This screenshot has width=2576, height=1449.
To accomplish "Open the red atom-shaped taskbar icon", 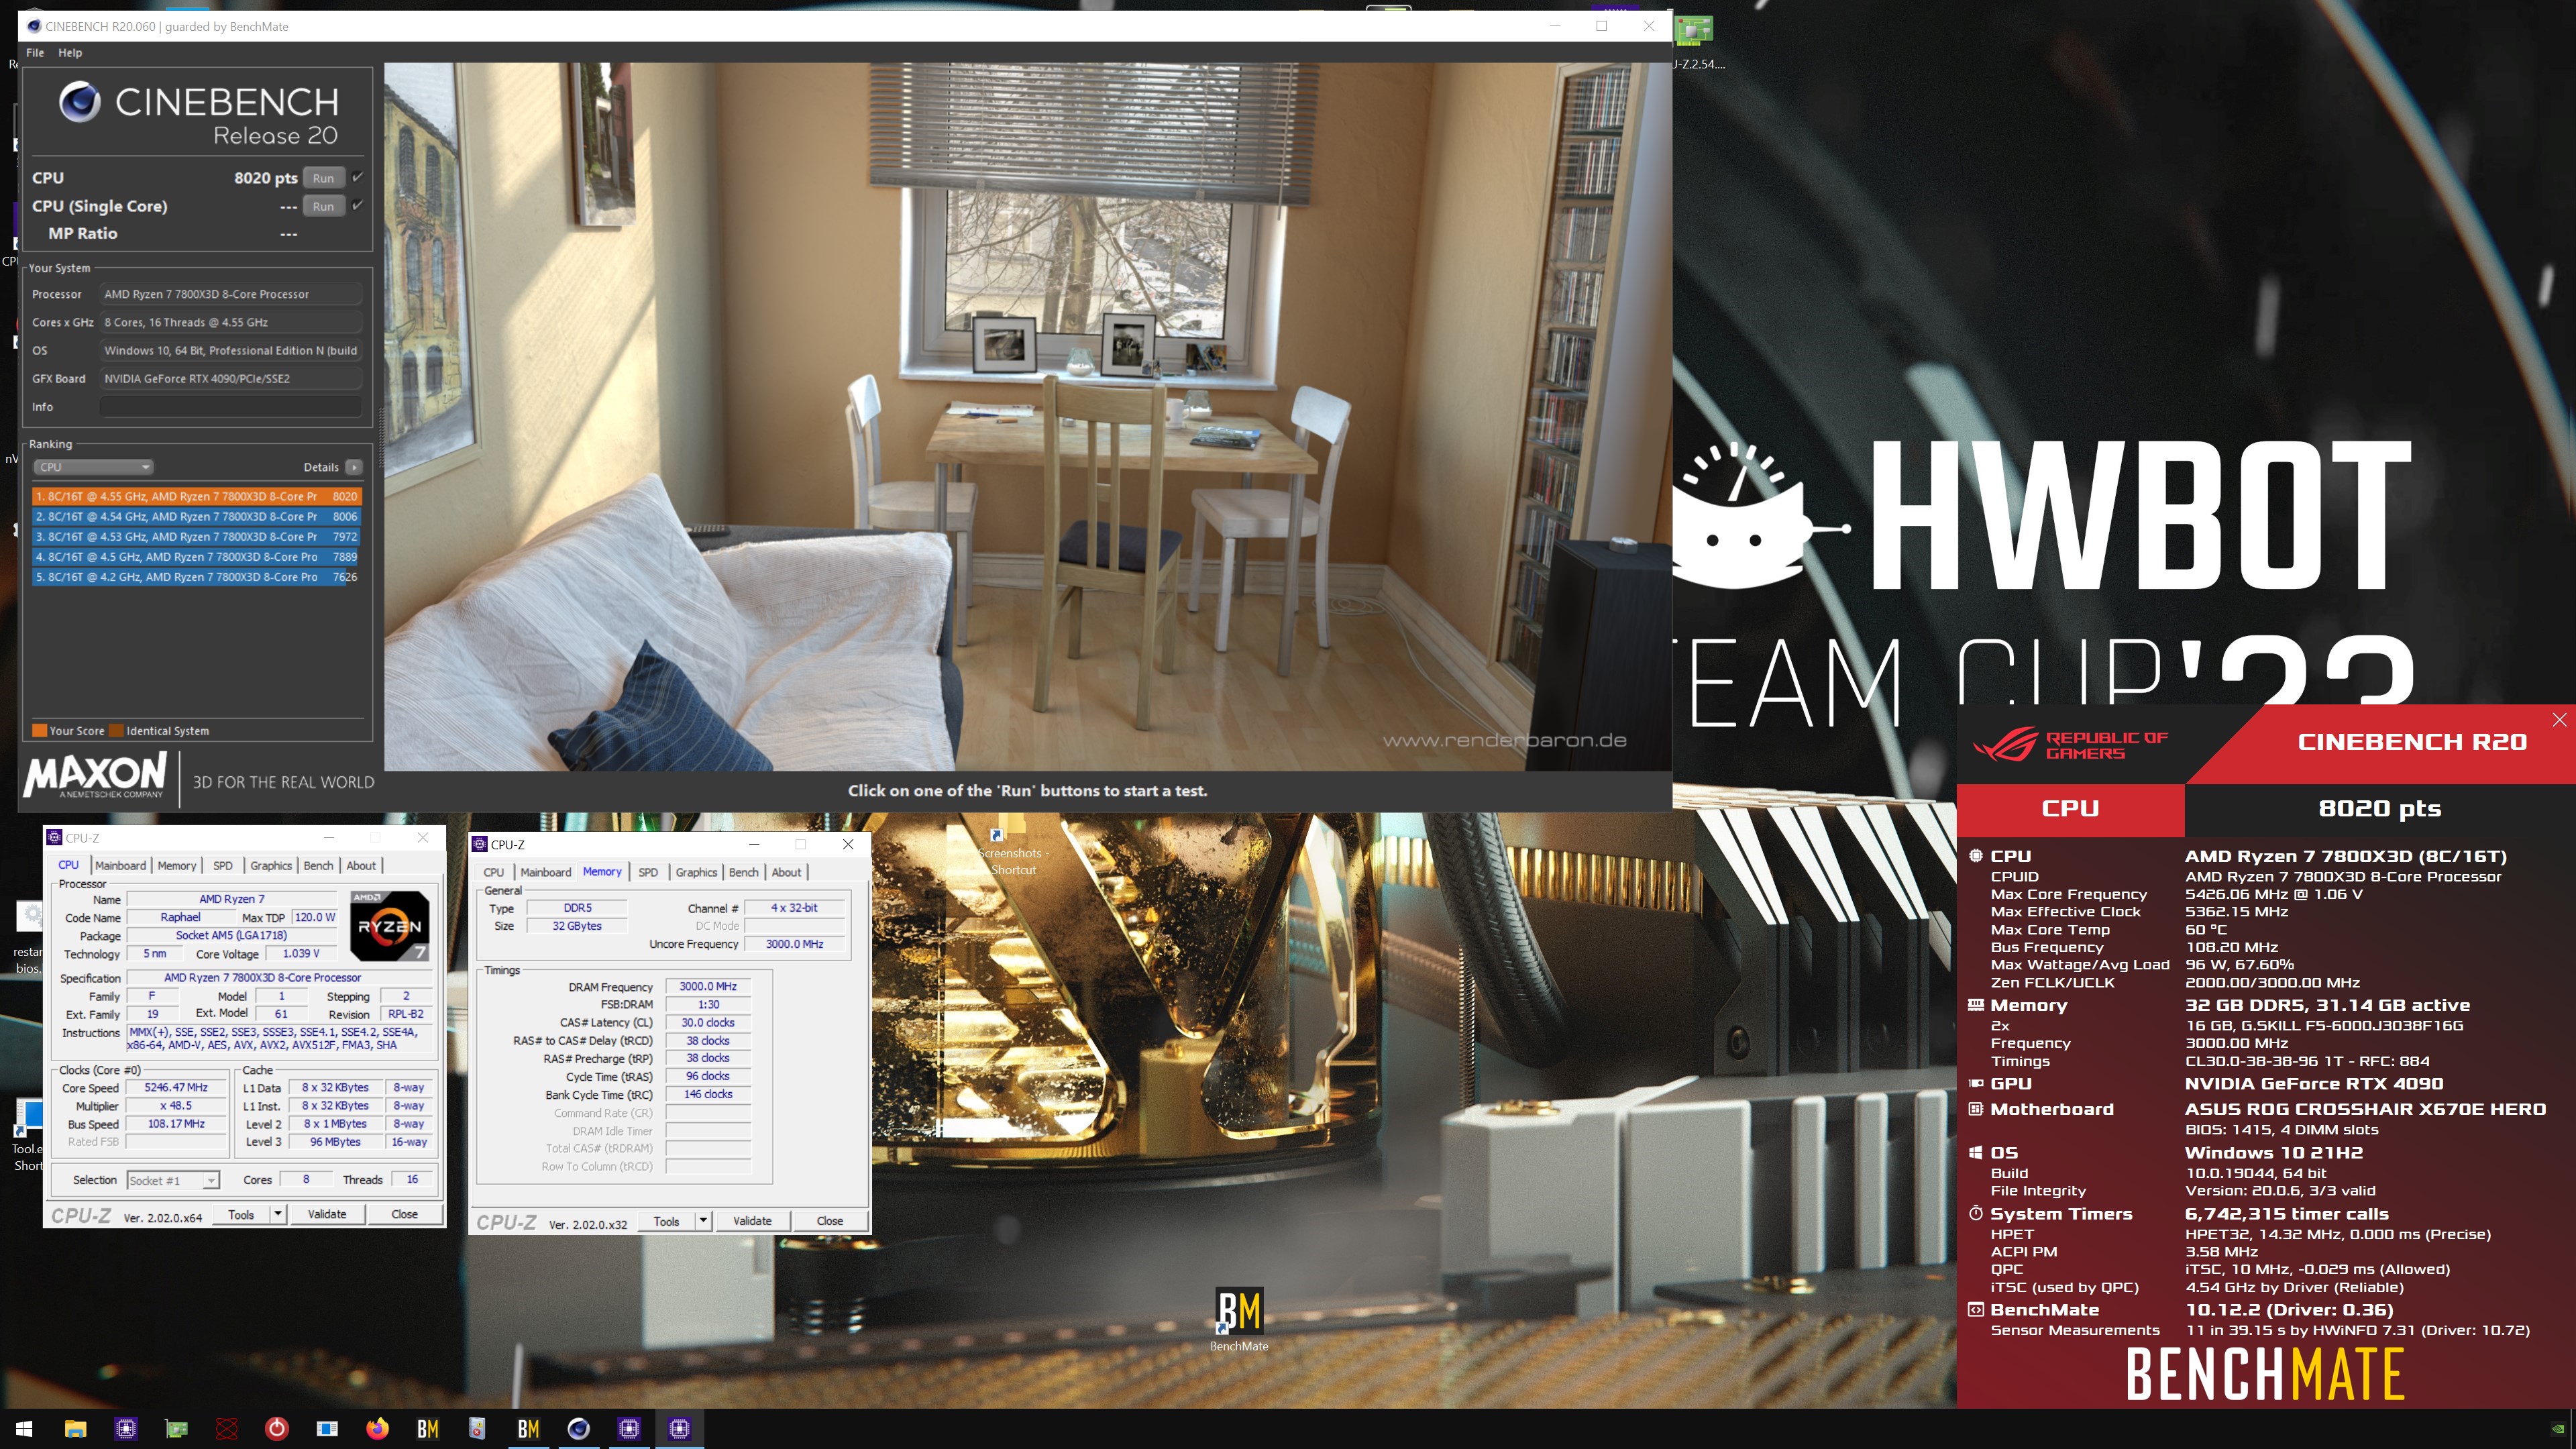I will click(227, 1428).
